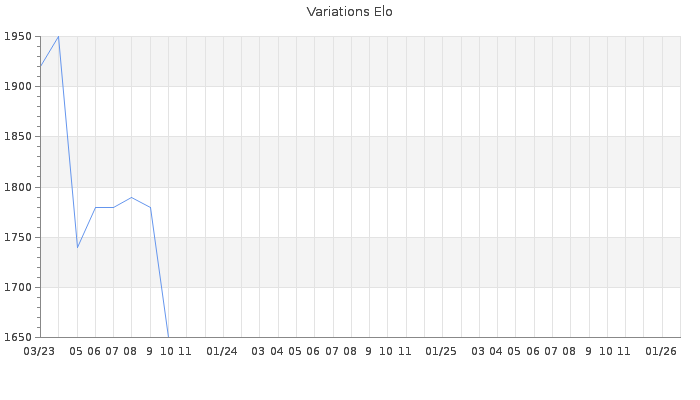Image resolution: width=700 pixels, height=400 pixels.
Task: Click the 1950 y-axis label
Action: pos(19,37)
